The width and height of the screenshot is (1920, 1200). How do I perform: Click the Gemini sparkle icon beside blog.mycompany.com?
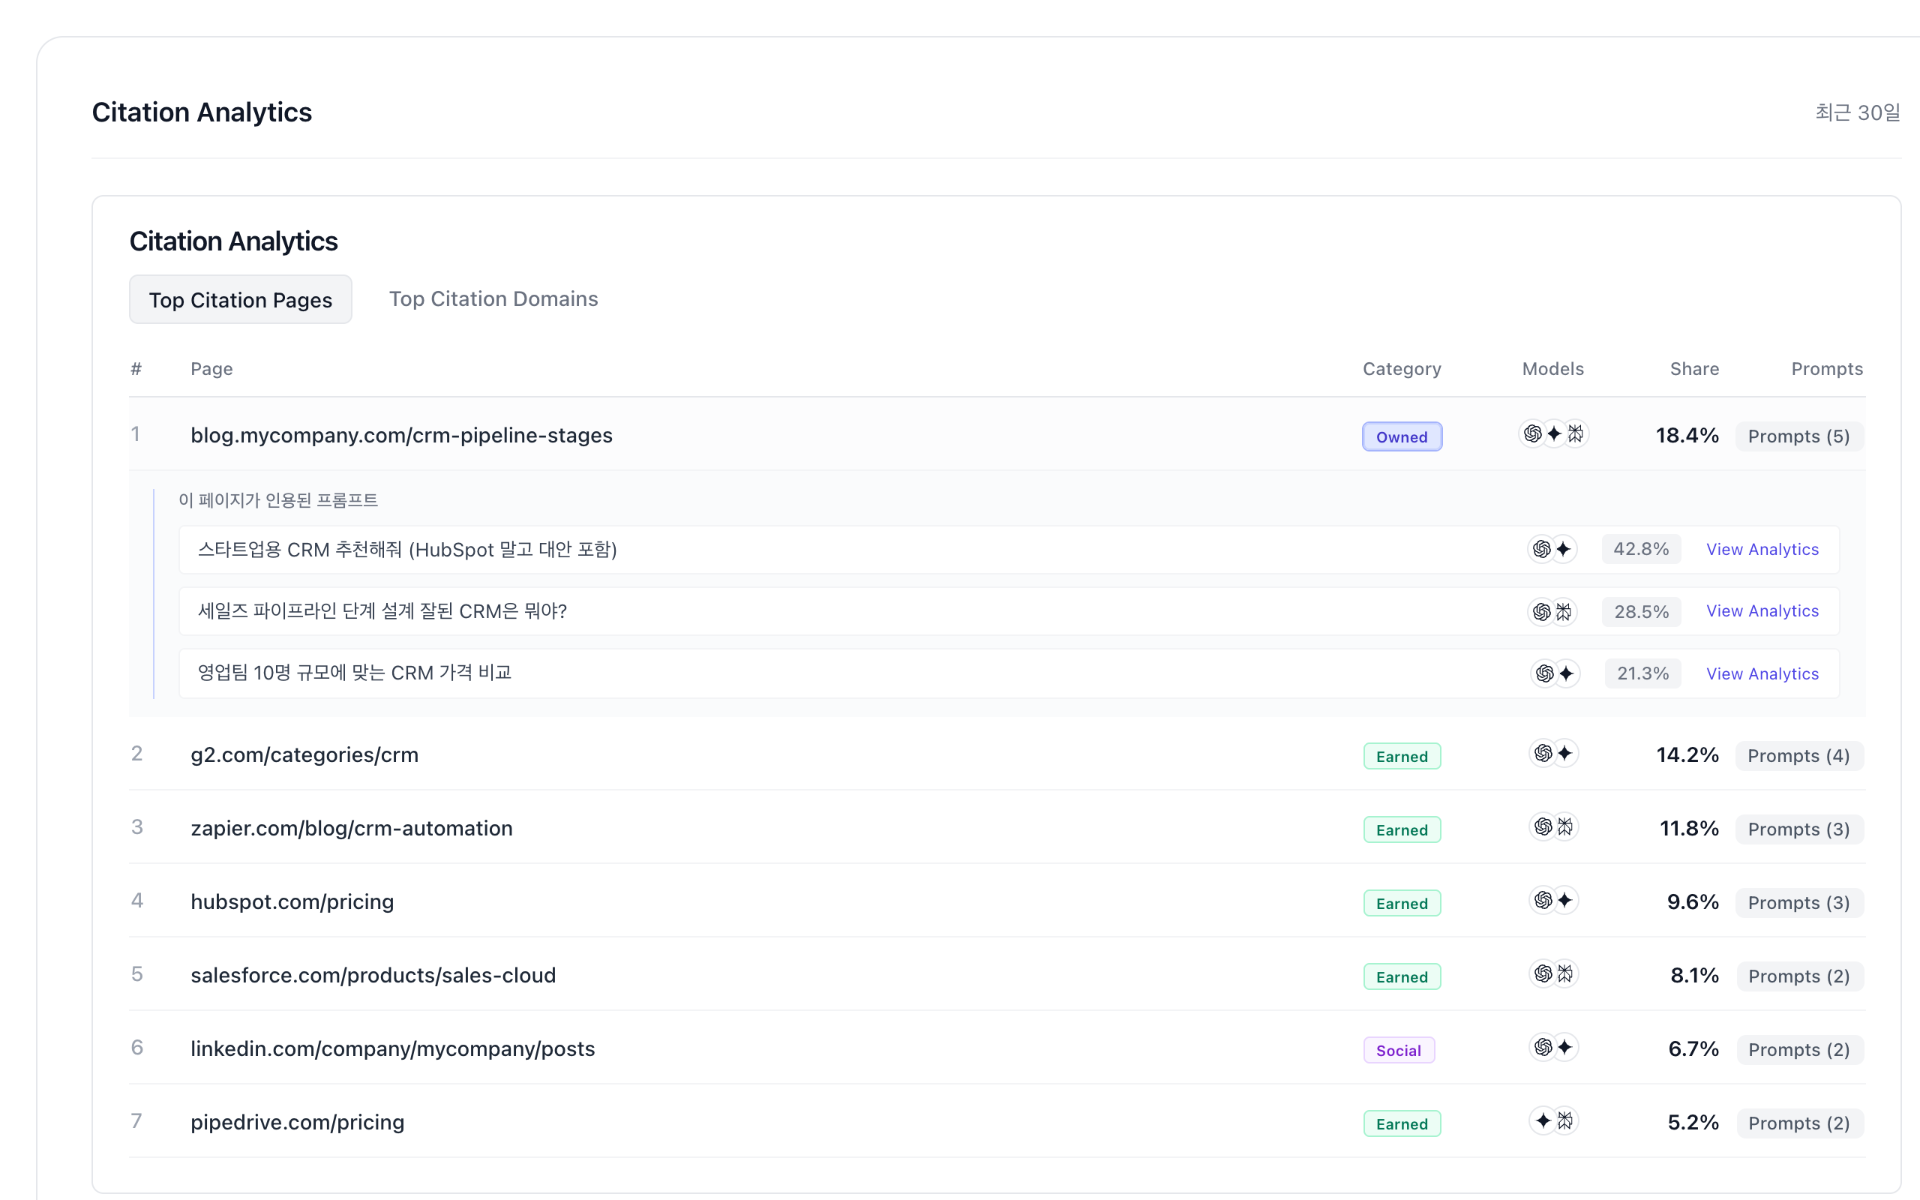tap(1553, 434)
